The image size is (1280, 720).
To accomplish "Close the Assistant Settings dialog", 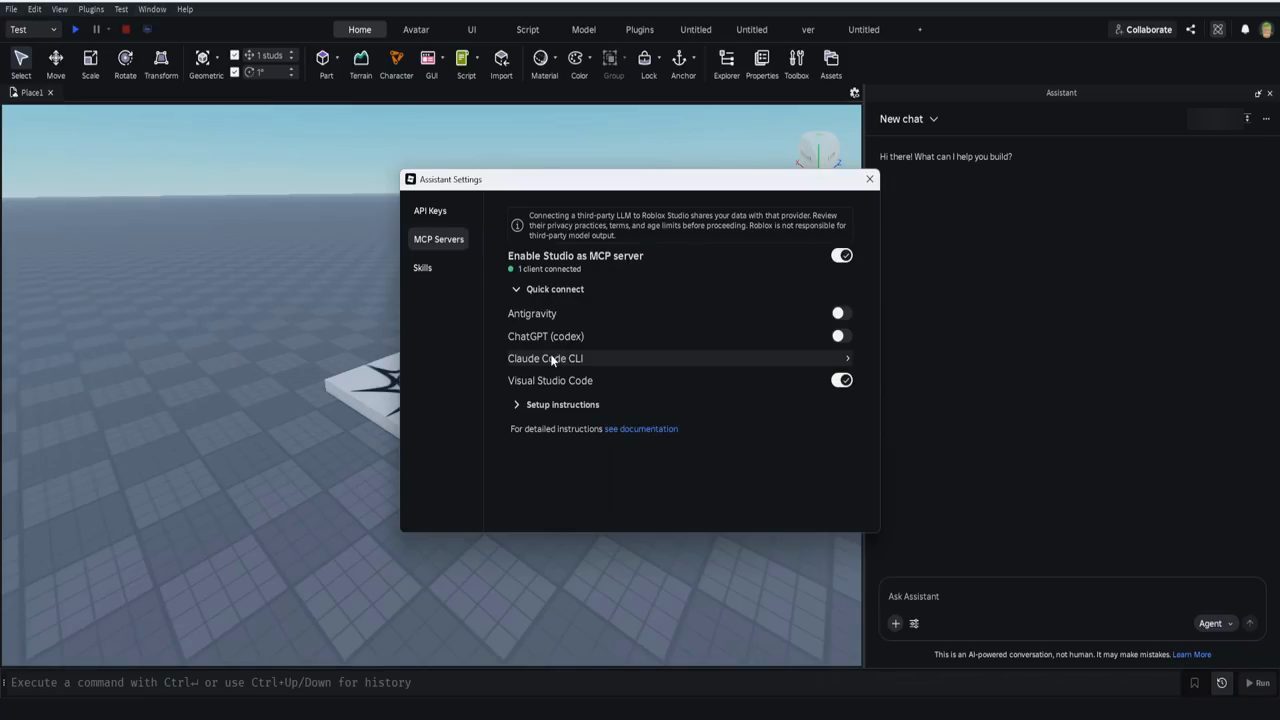I will click(x=869, y=179).
